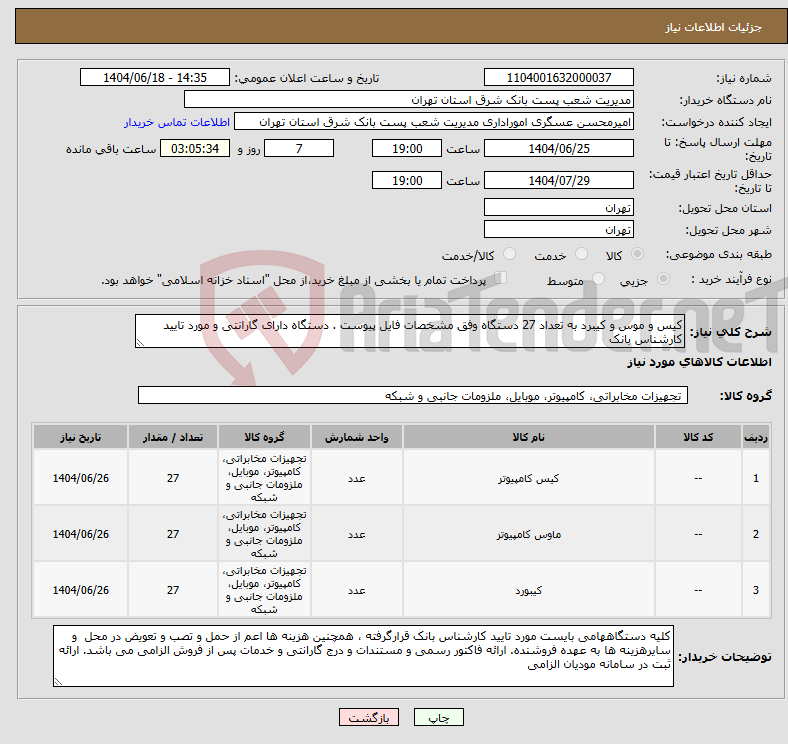
Task: Click the date 1404/06/26 in ماوس کامپیوتر row
Action: (80, 534)
